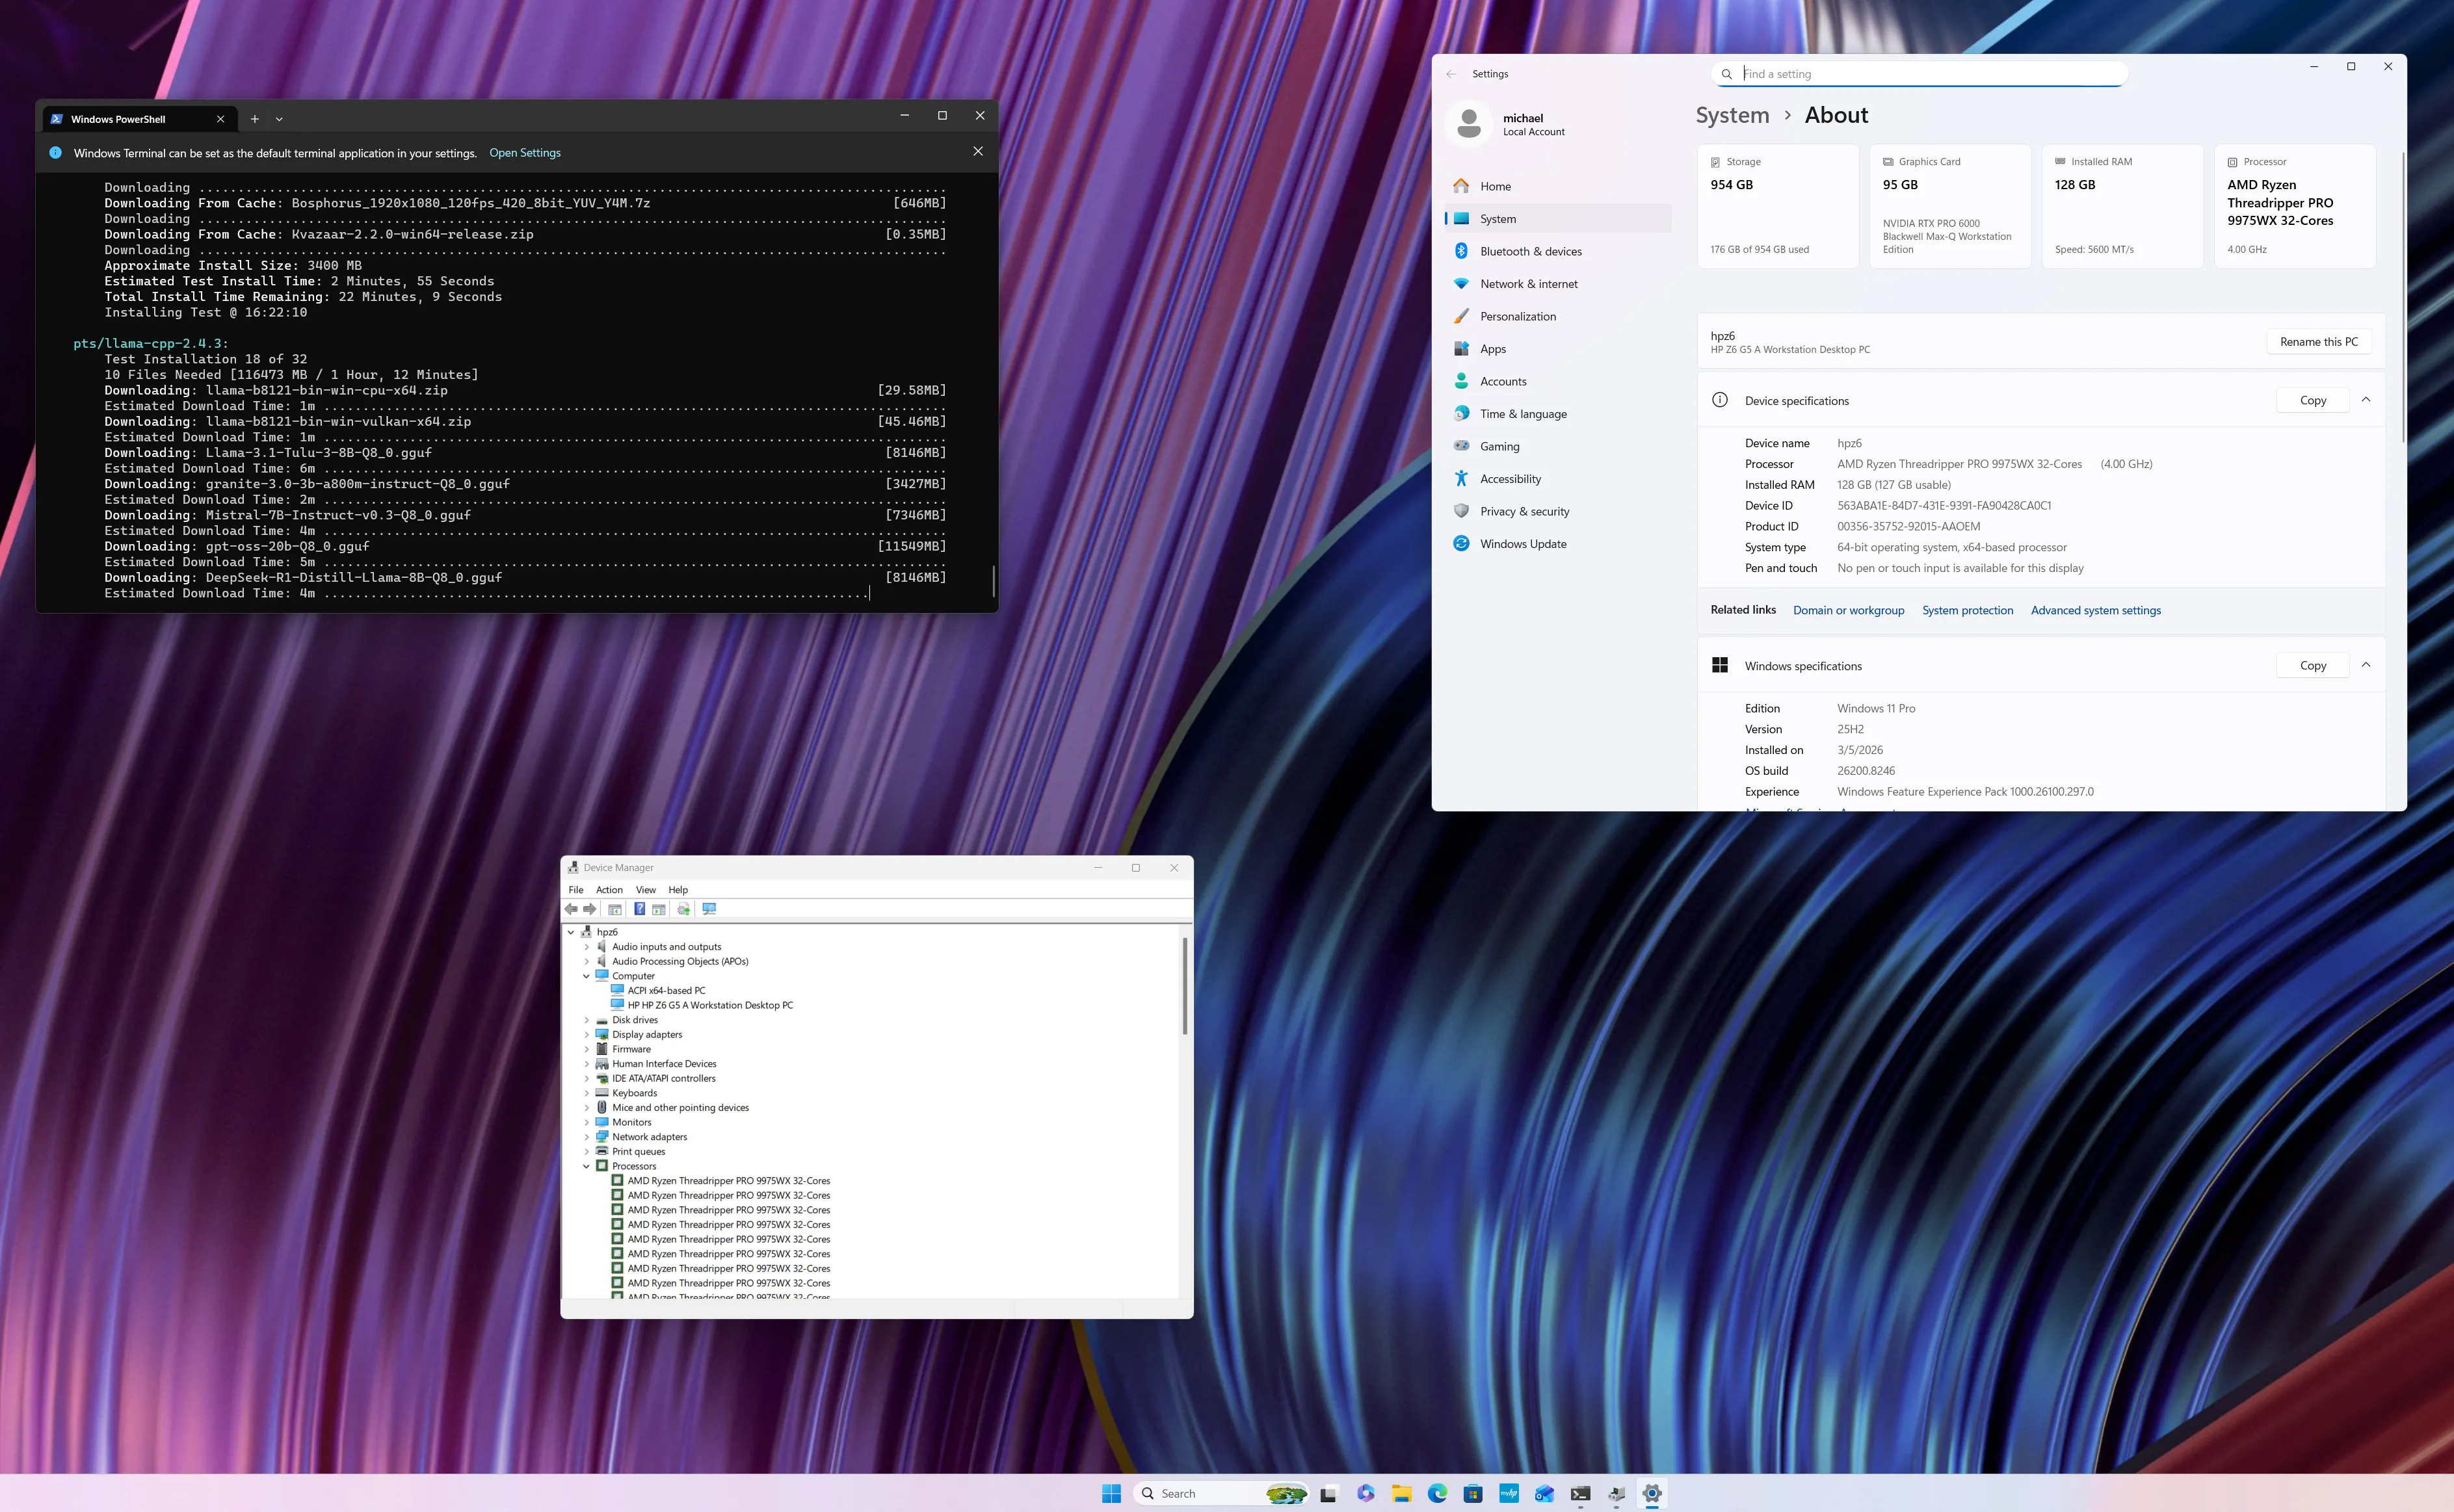This screenshot has width=2454, height=1512.
Task: Open the Action menu in Device Manager
Action: (x=609, y=890)
